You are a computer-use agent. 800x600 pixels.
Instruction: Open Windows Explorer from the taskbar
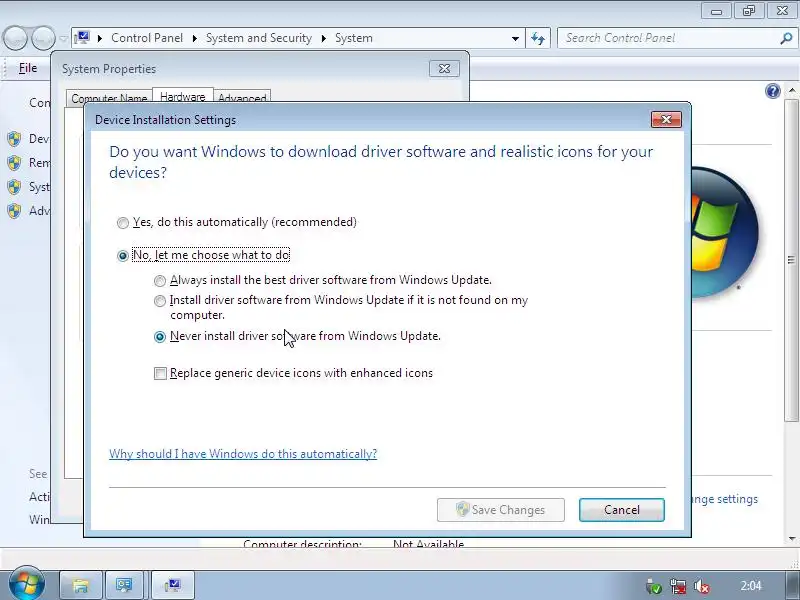[81, 585]
